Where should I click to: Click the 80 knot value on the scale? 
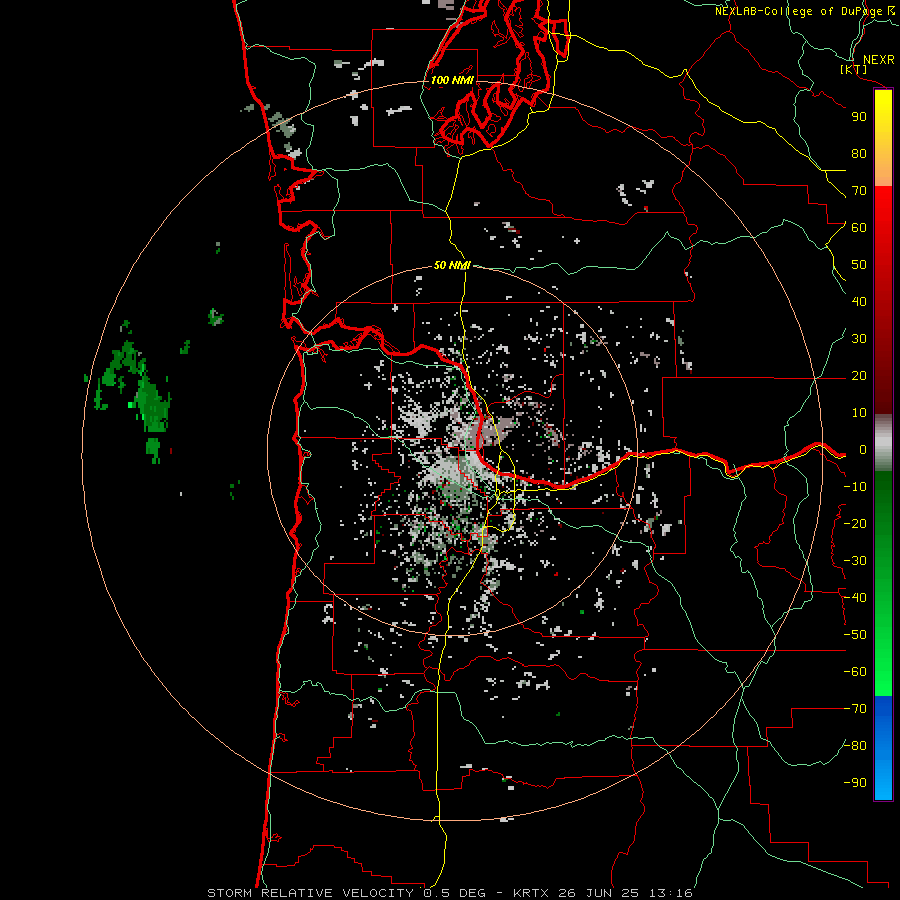point(859,154)
